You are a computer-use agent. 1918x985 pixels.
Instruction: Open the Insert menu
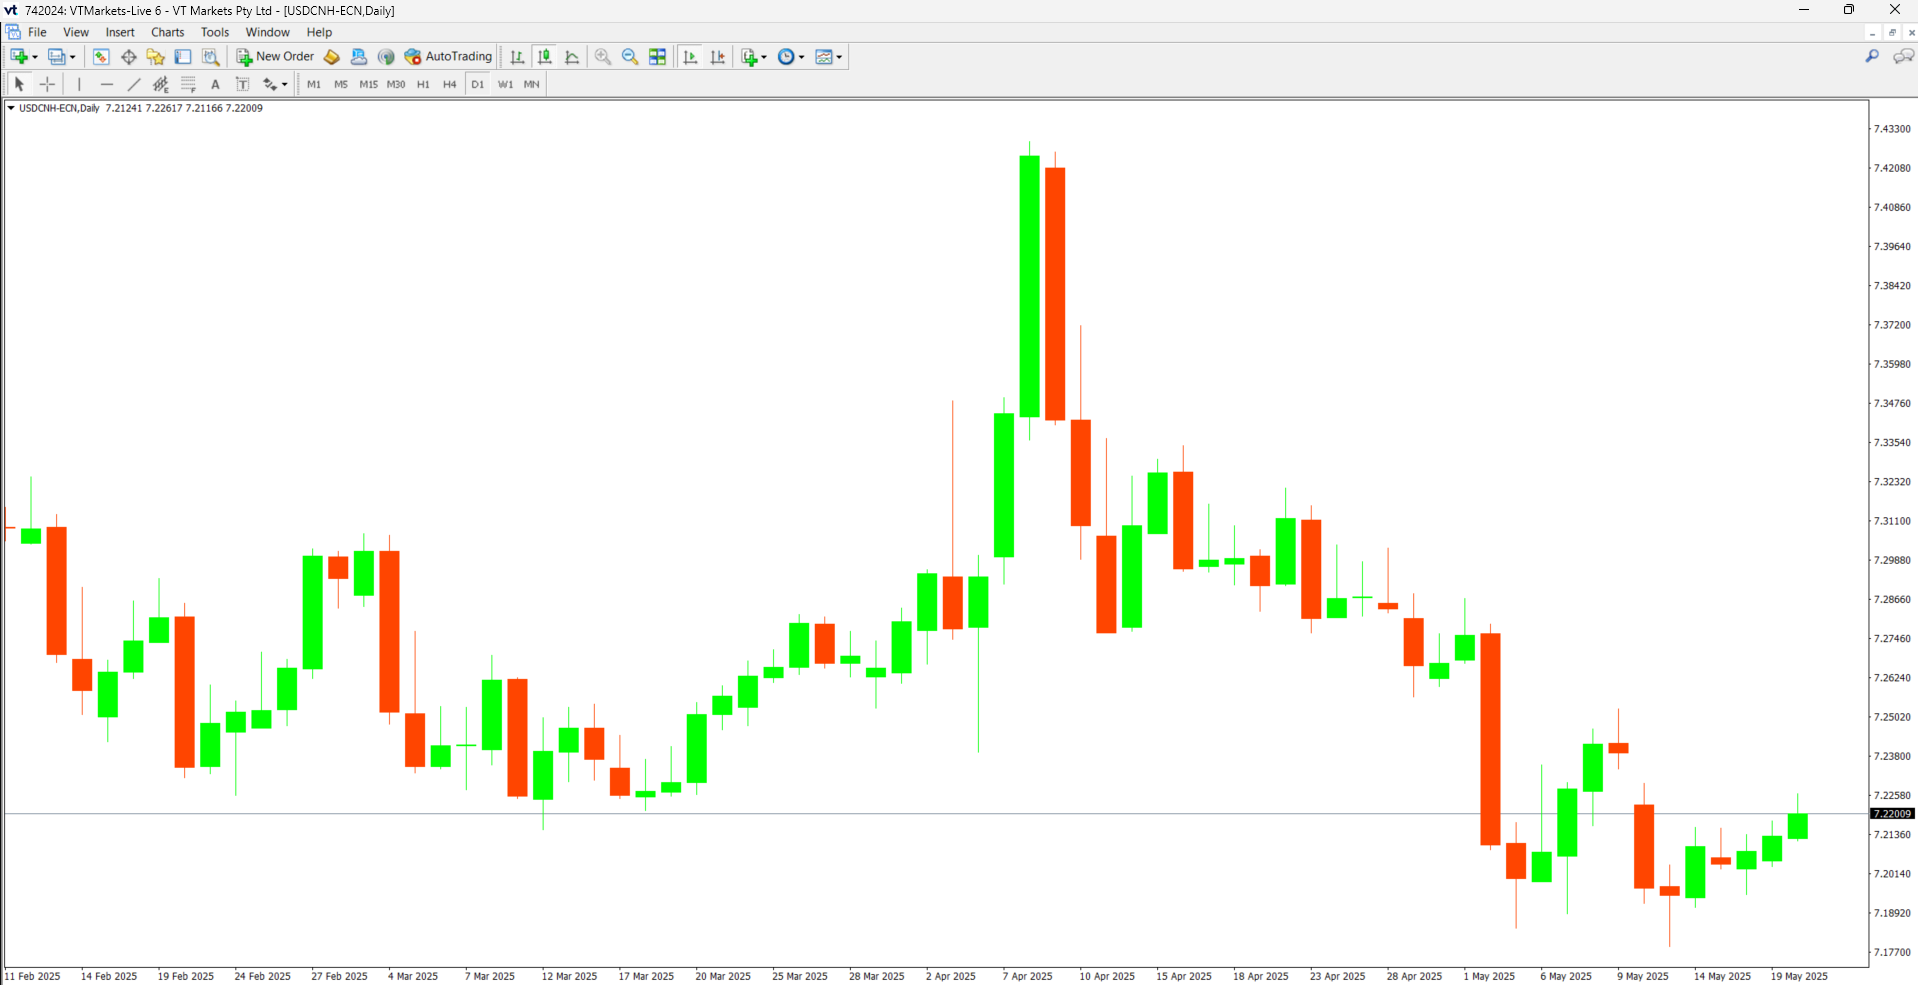click(x=120, y=32)
